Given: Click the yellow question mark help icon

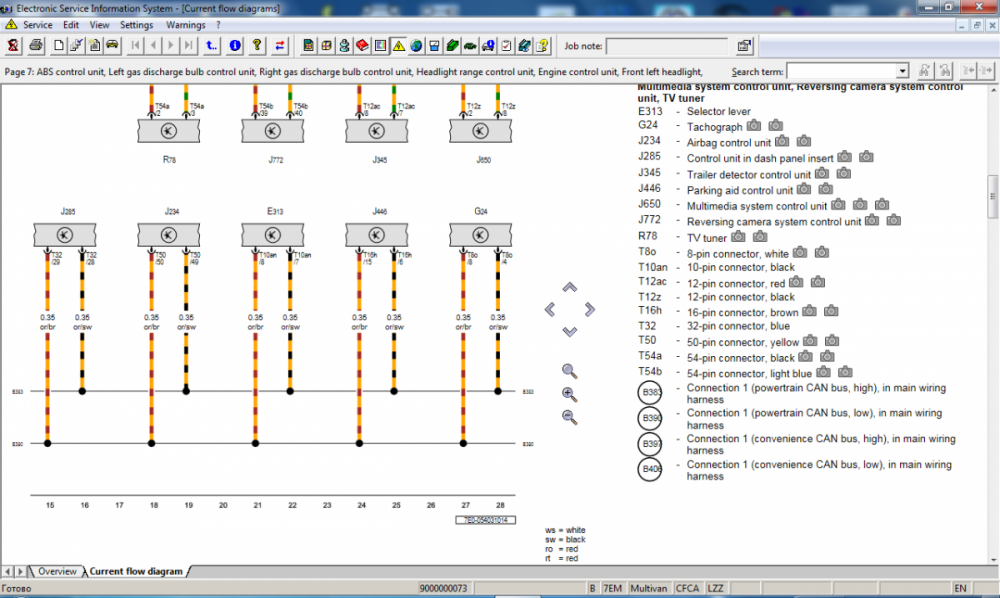Looking at the screenshot, I should (x=257, y=45).
